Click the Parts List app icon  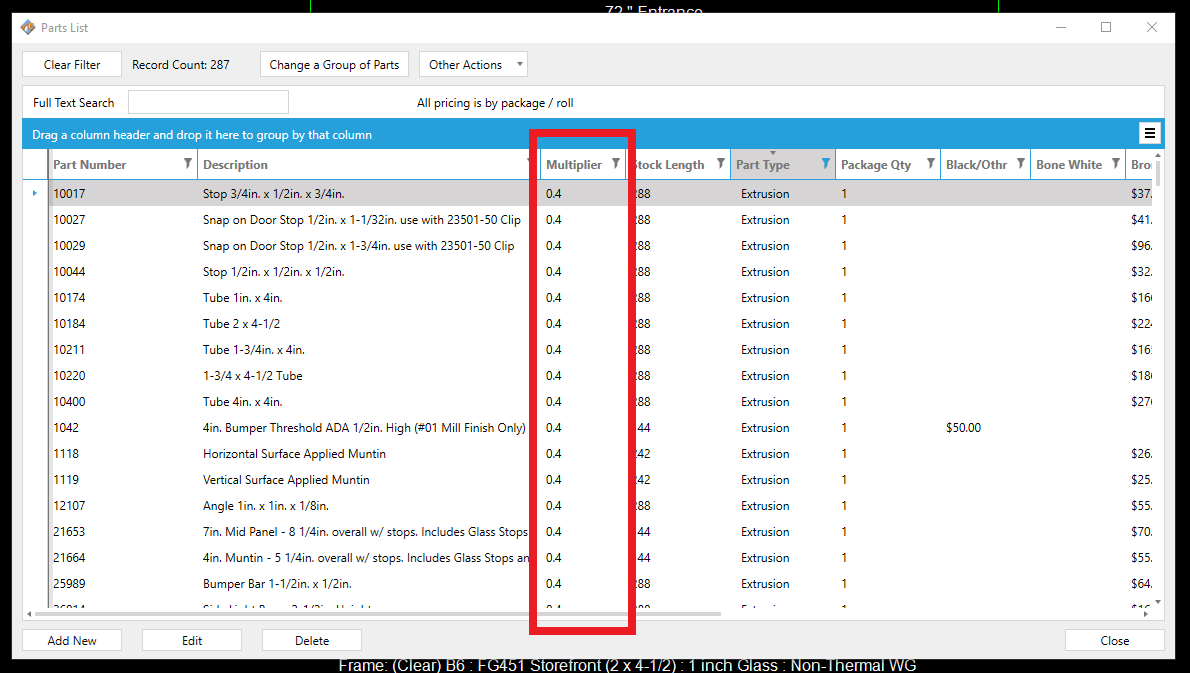28,27
